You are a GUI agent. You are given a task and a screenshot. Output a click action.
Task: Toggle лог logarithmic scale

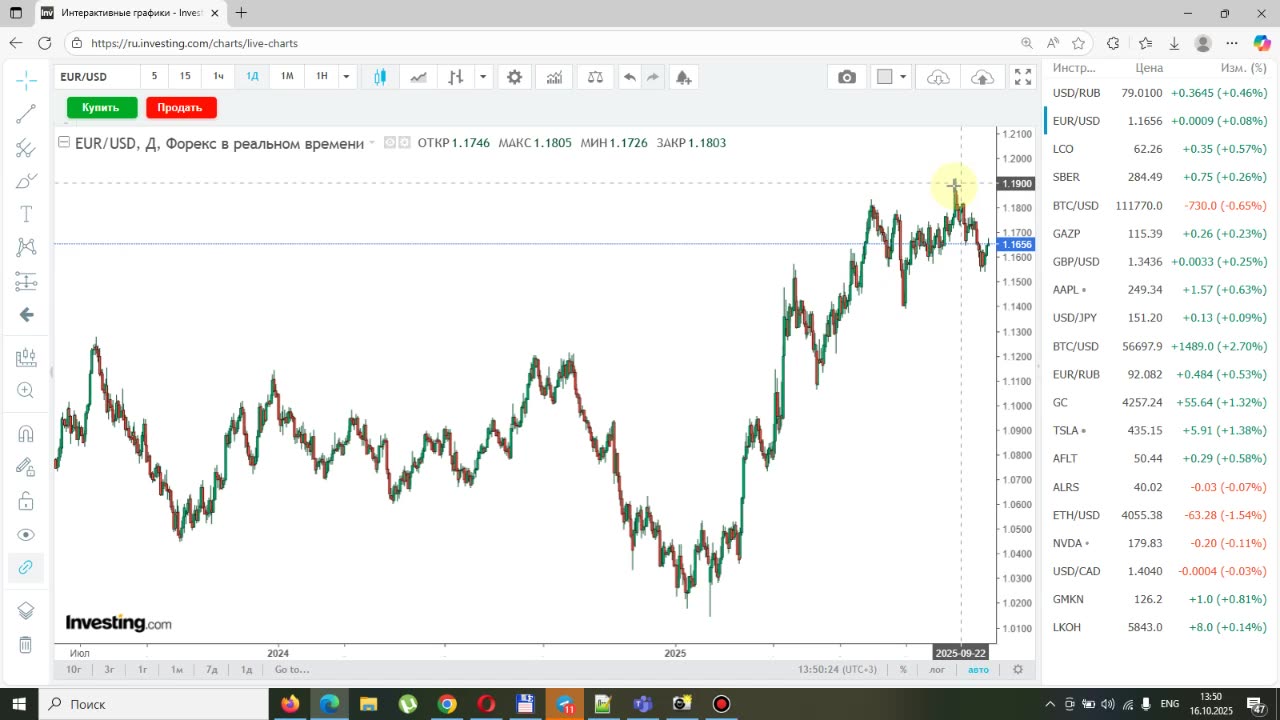click(x=937, y=670)
